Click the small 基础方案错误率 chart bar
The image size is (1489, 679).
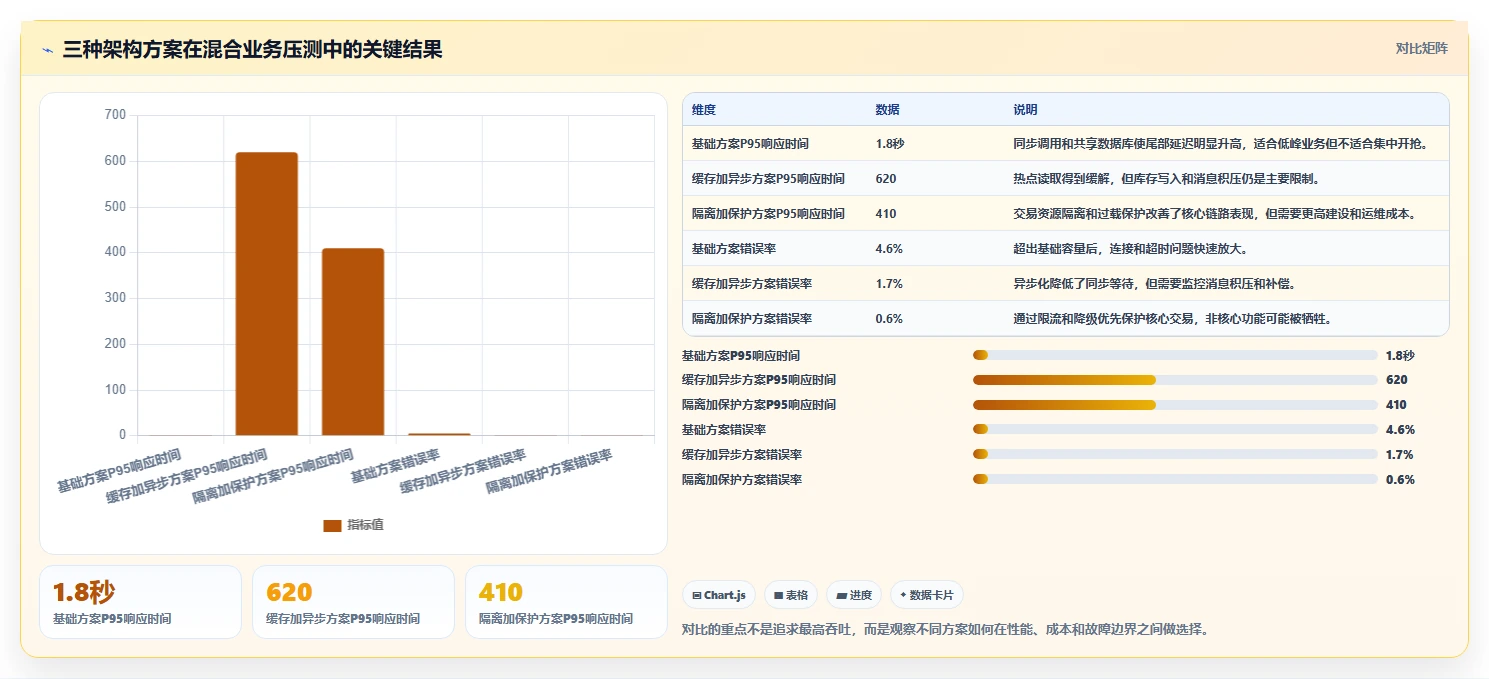(439, 434)
